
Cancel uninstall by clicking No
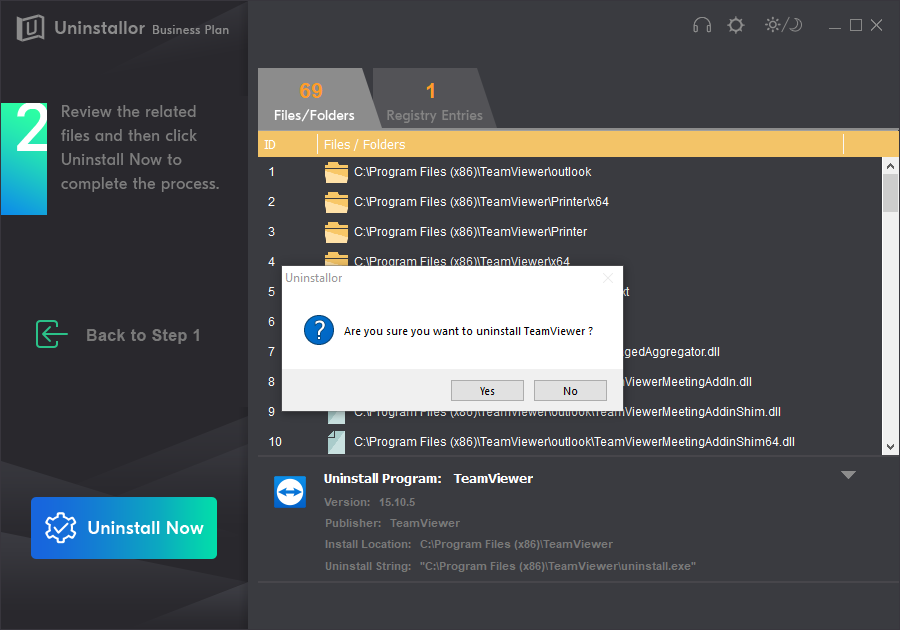click(570, 391)
